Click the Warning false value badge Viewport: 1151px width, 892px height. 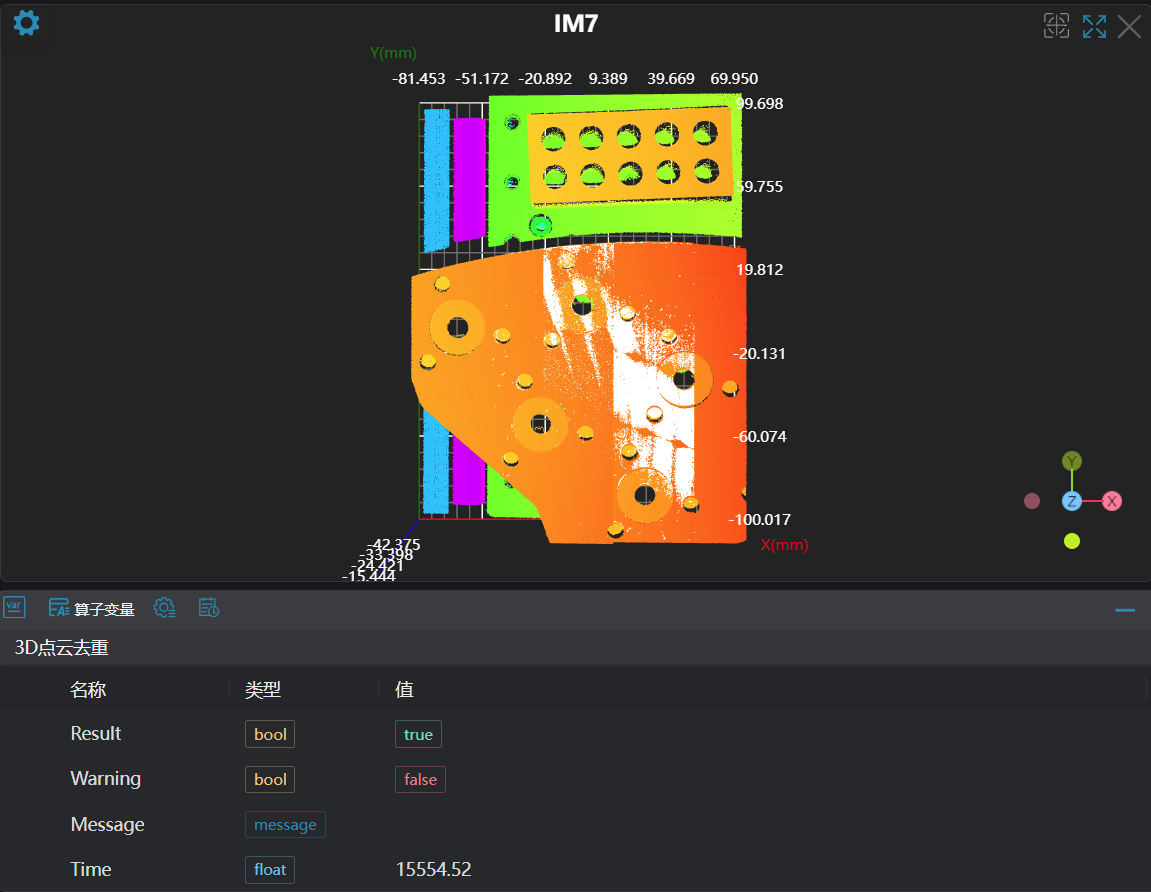point(420,779)
